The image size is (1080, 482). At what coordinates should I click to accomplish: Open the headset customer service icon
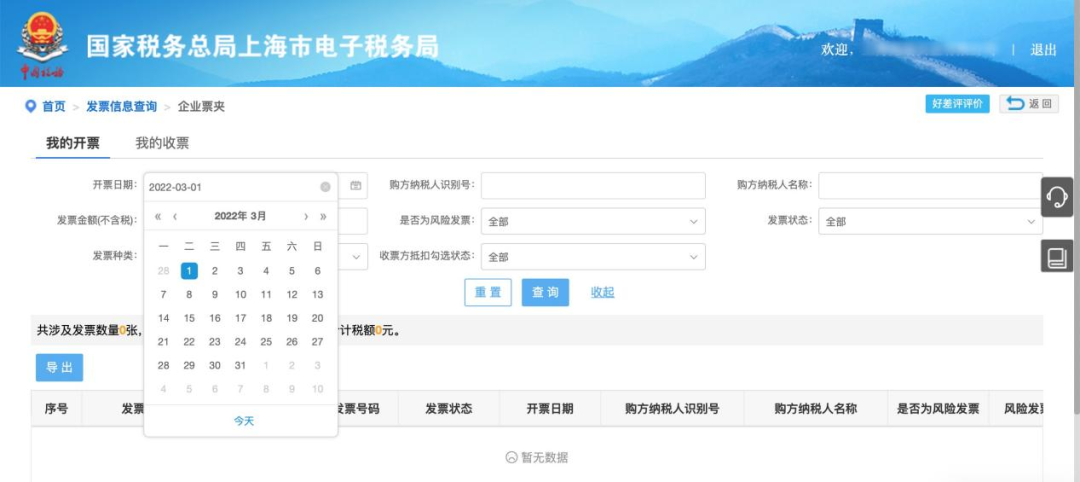pyautogui.click(x=1057, y=197)
